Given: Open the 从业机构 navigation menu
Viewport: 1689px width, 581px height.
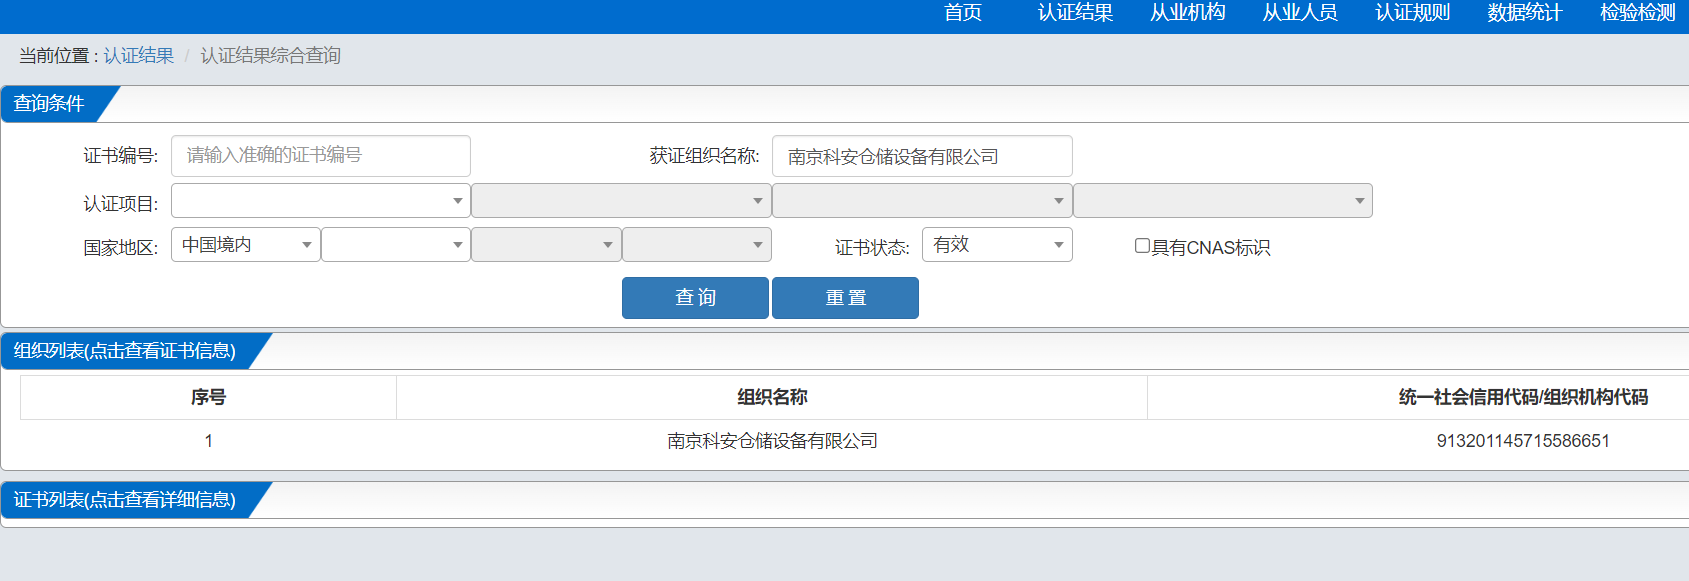Looking at the screenshot, I should coord(1187,13).
